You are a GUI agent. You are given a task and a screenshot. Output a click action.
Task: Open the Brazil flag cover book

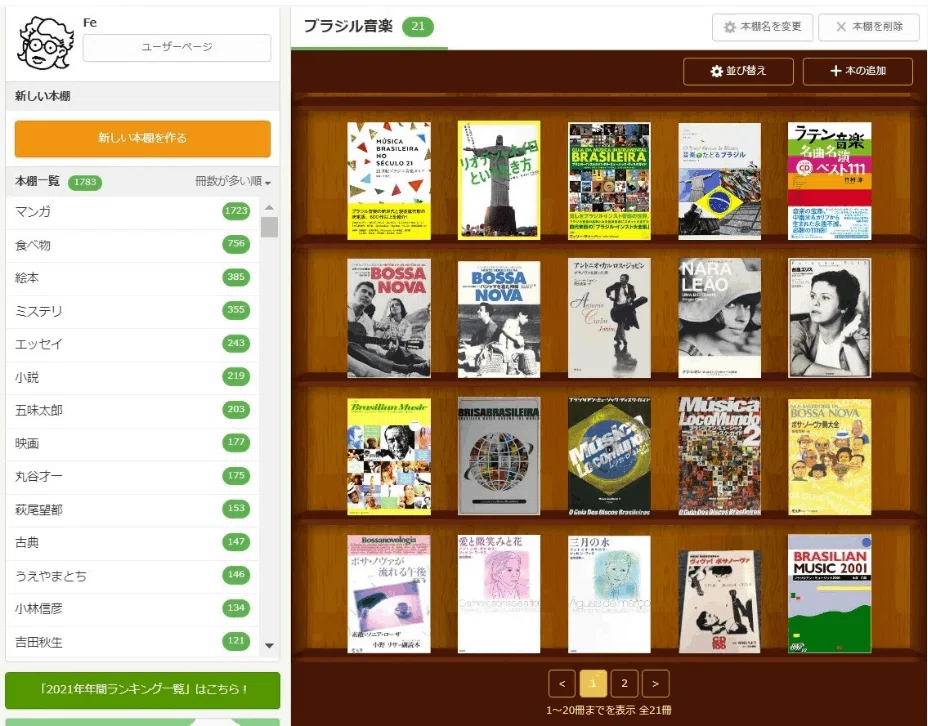click(719, 182)
